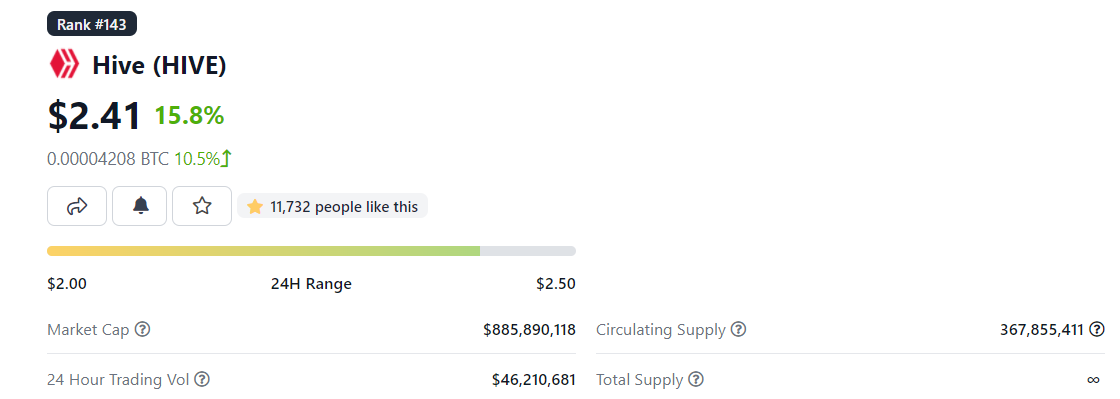
Task: Click the 0.00004208 BTC price text
Action: (x=108, y=158)
